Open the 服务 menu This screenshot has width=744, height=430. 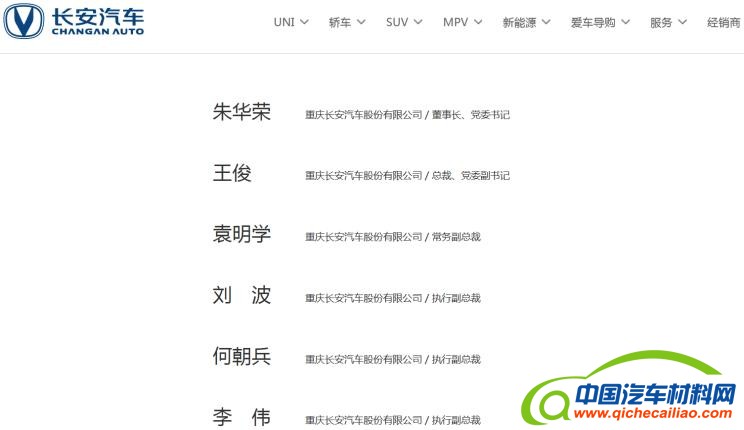click(x=661, y=22)
